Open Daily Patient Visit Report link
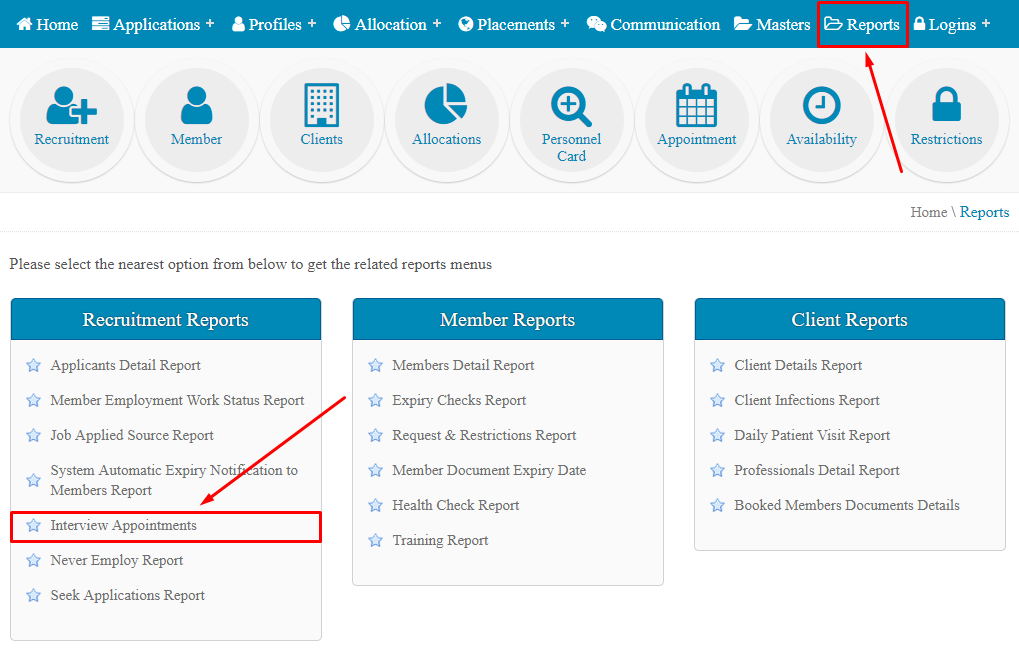This screenshot has height=654, width=1019. pyautogui.click(x=812, y=436)
